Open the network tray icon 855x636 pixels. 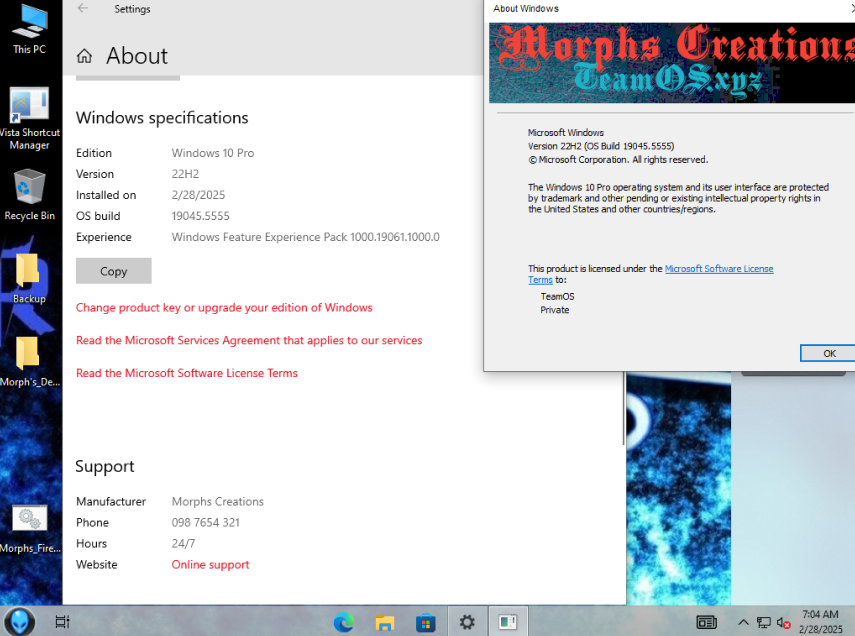(763, 622)
